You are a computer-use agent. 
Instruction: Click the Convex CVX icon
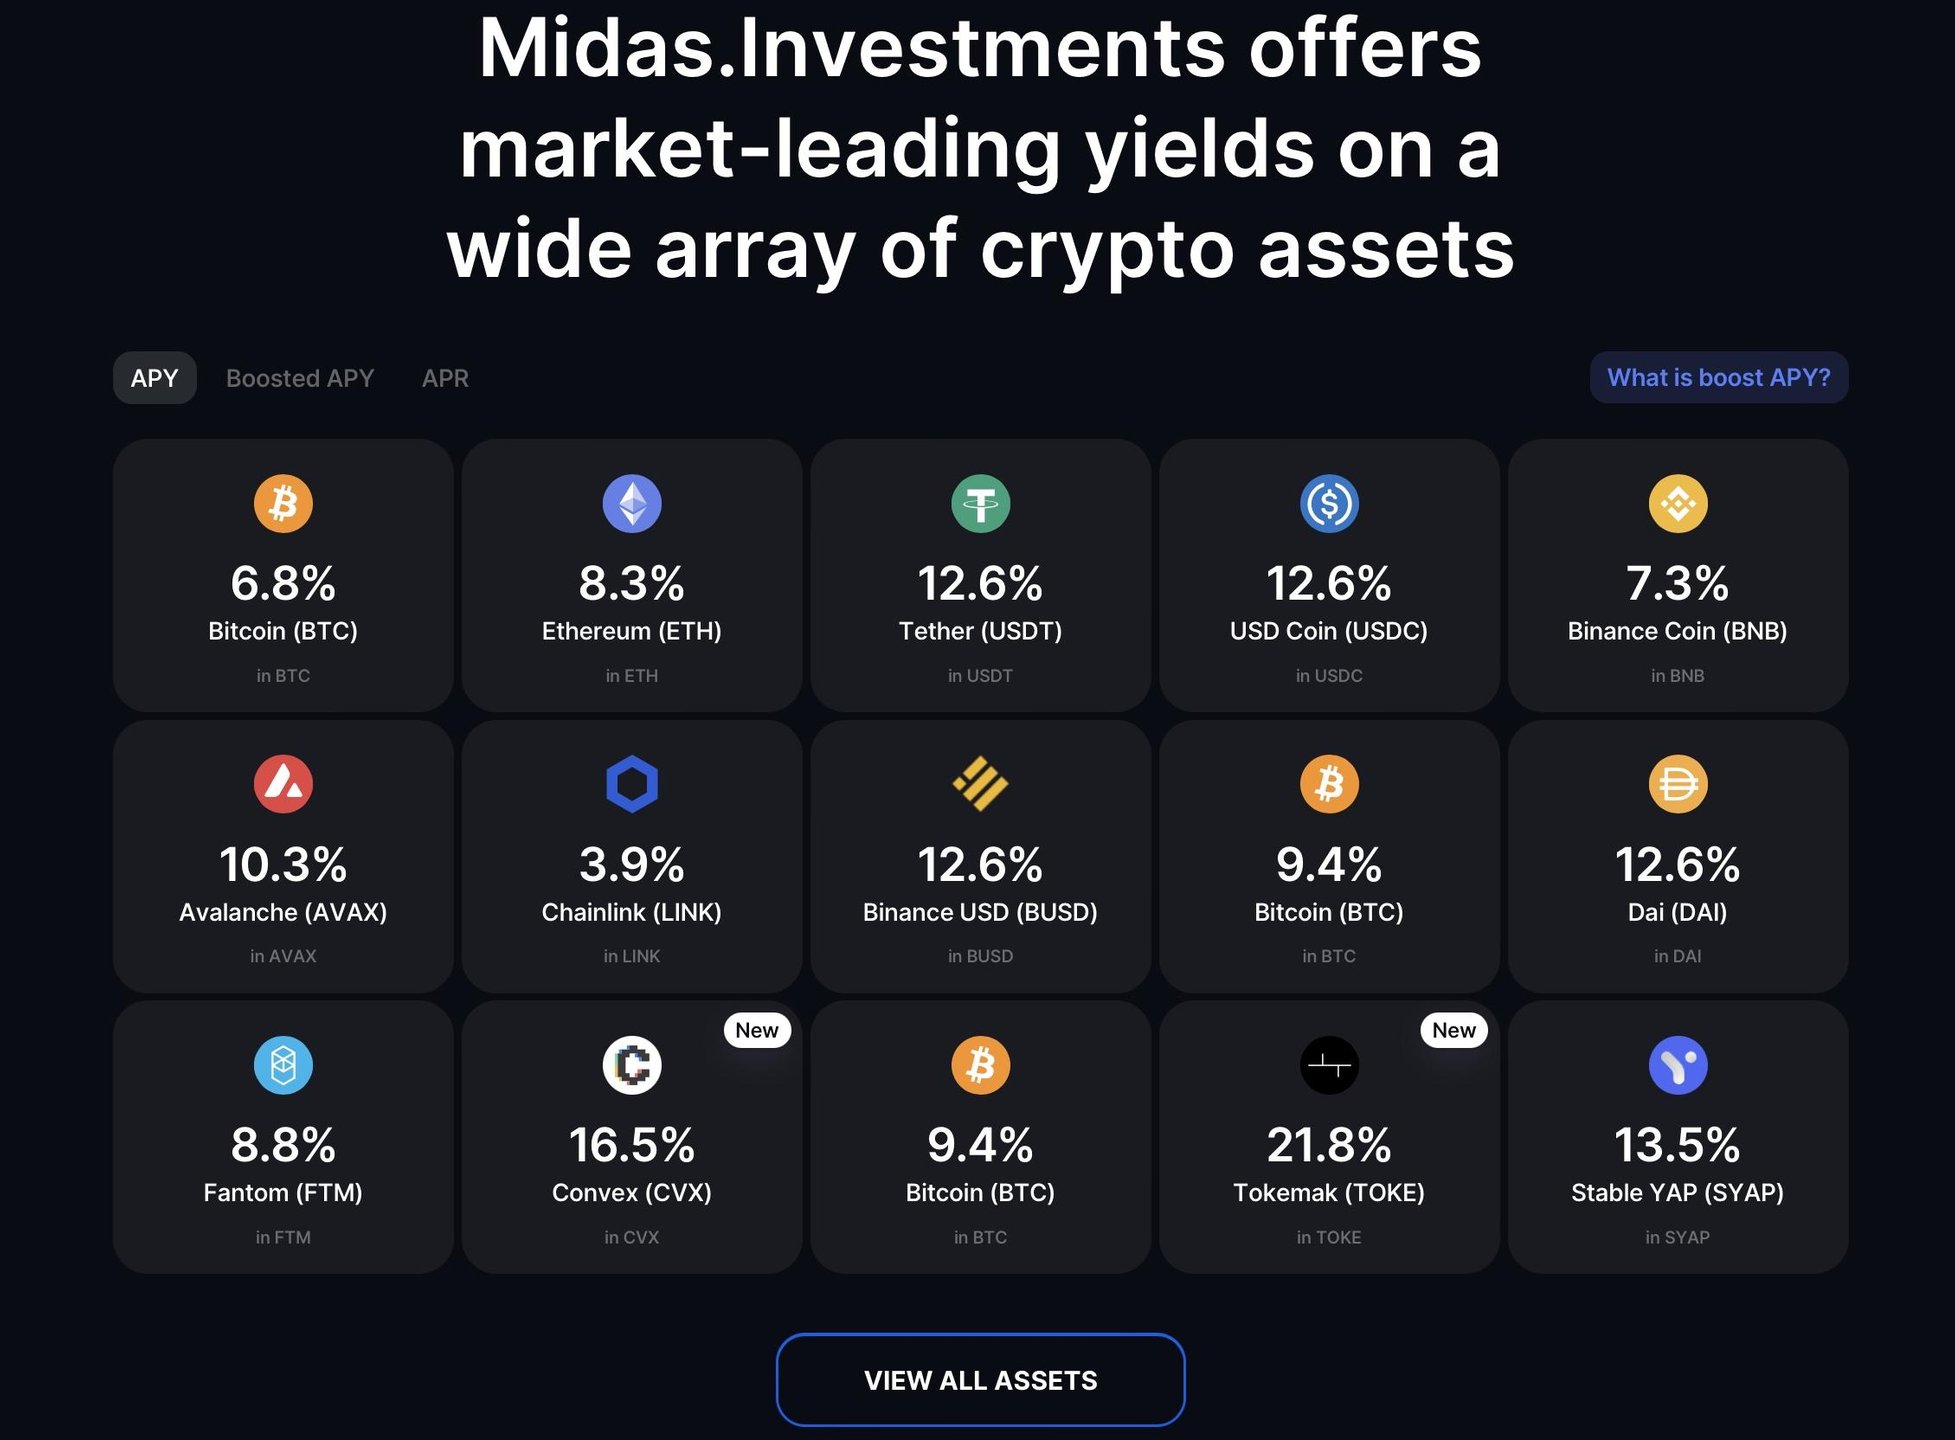pos(632,1064)
